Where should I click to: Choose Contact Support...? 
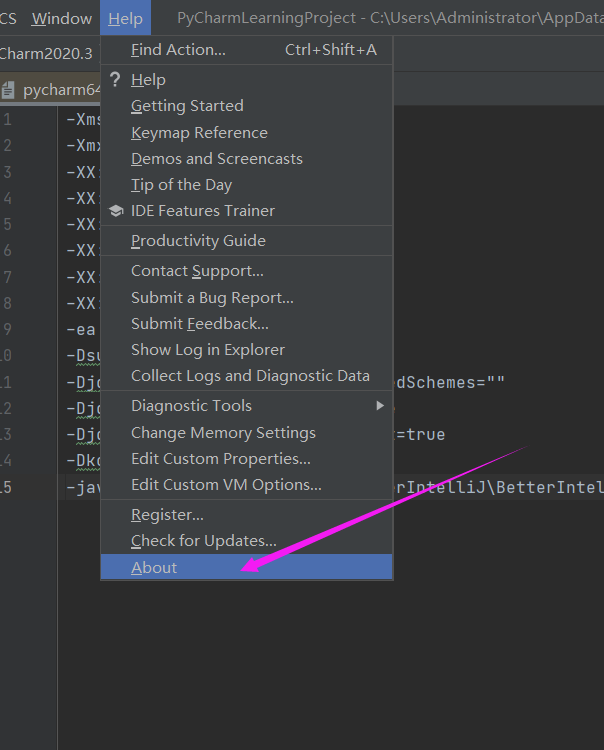click(247, 271)
